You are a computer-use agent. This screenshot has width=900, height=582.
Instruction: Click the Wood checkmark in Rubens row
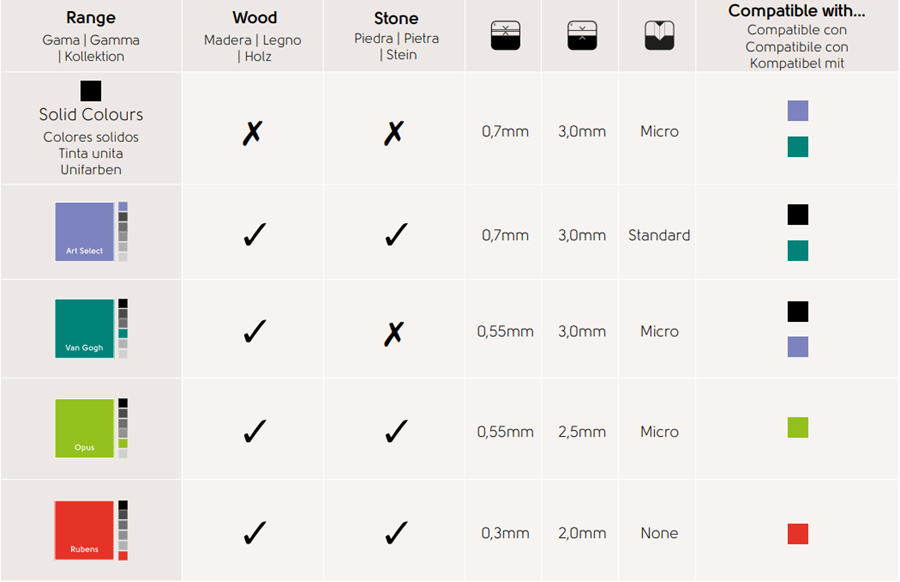coord(254,534)
